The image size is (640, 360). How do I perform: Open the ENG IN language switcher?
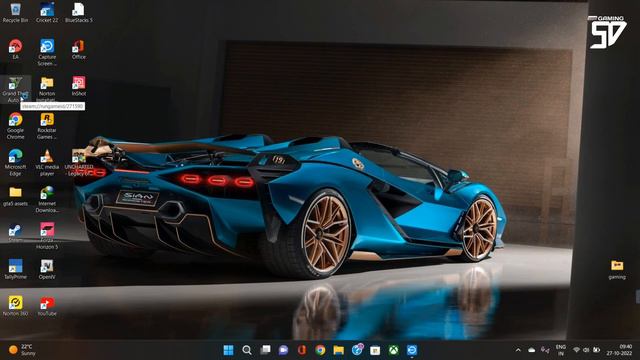tap(561, 350)
